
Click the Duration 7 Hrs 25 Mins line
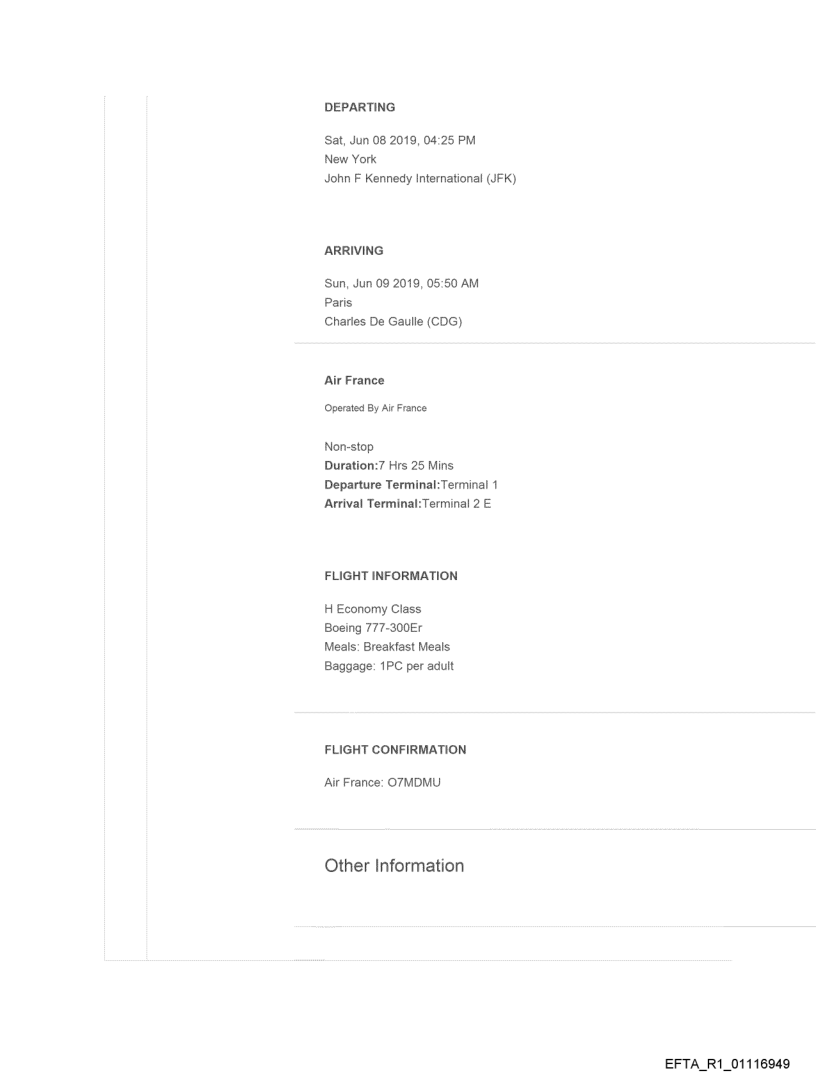[396, 466]
